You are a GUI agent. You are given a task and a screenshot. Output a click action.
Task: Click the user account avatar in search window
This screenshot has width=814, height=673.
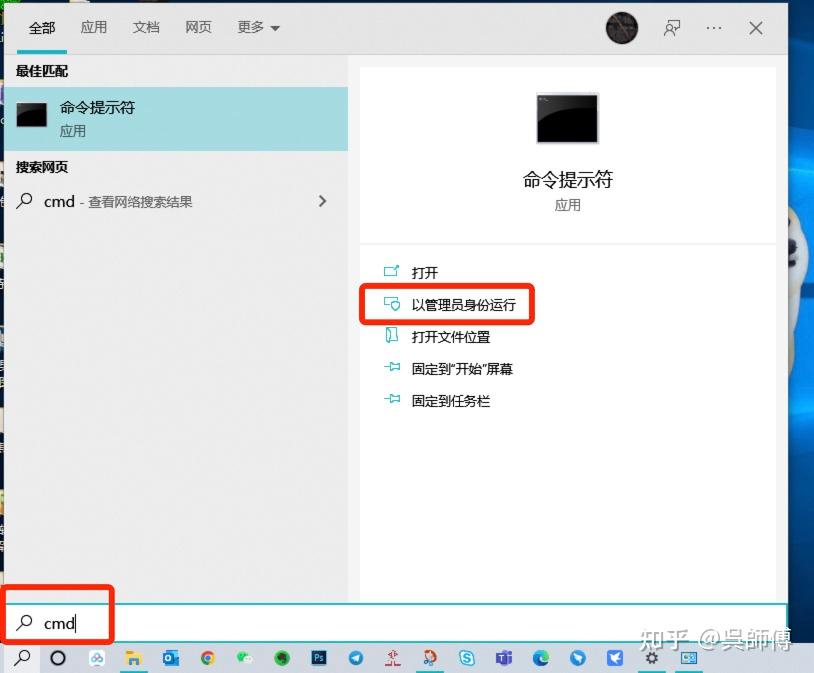(x=622, y=28)
